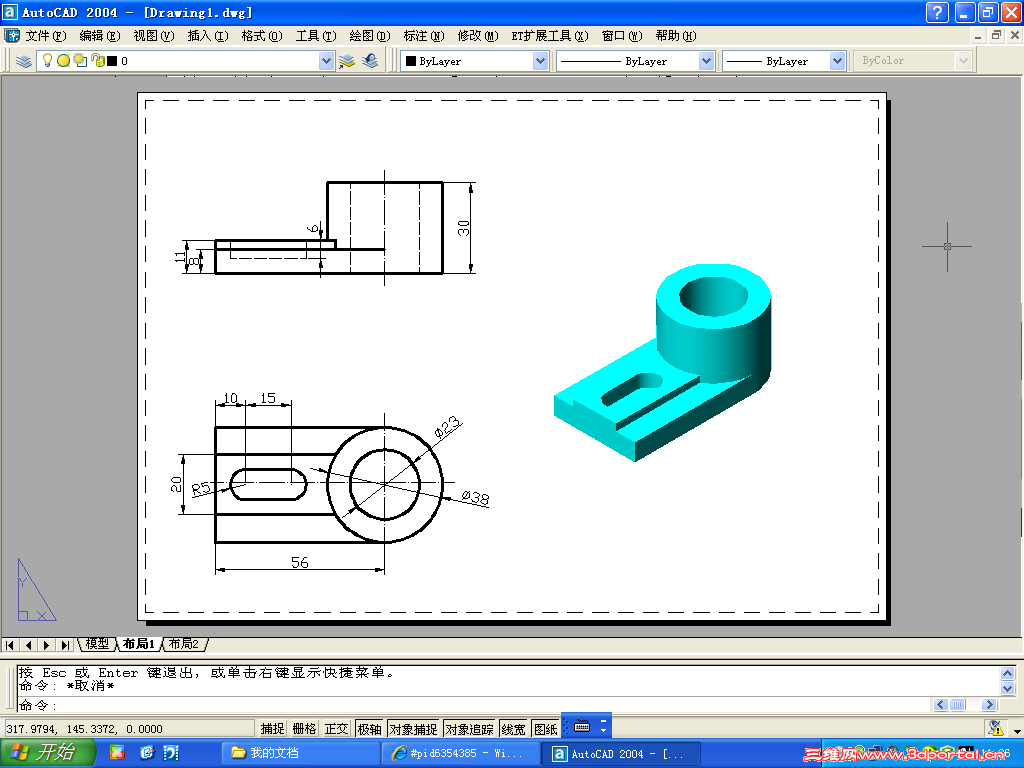
Task: Open the ET扩展工具(X) menu
Action: (x=550, y=36)
